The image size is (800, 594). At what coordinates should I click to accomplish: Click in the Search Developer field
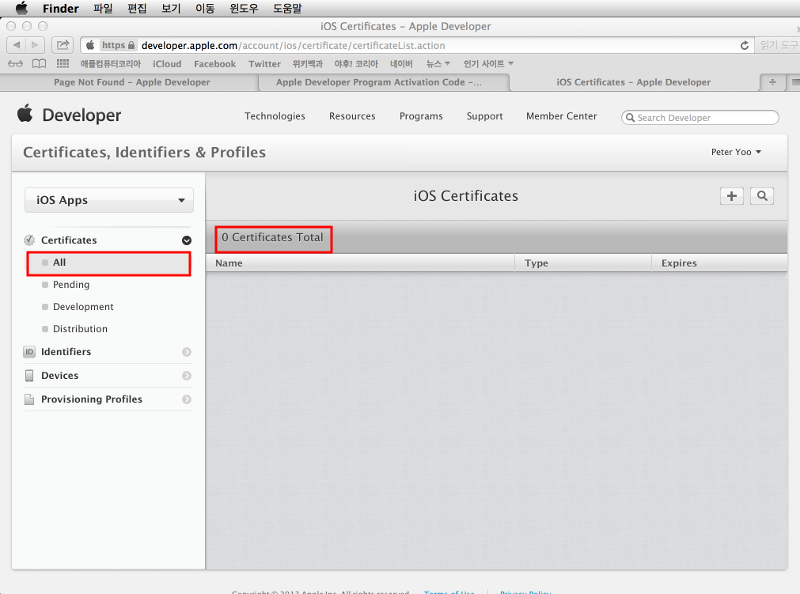[700, 118]
